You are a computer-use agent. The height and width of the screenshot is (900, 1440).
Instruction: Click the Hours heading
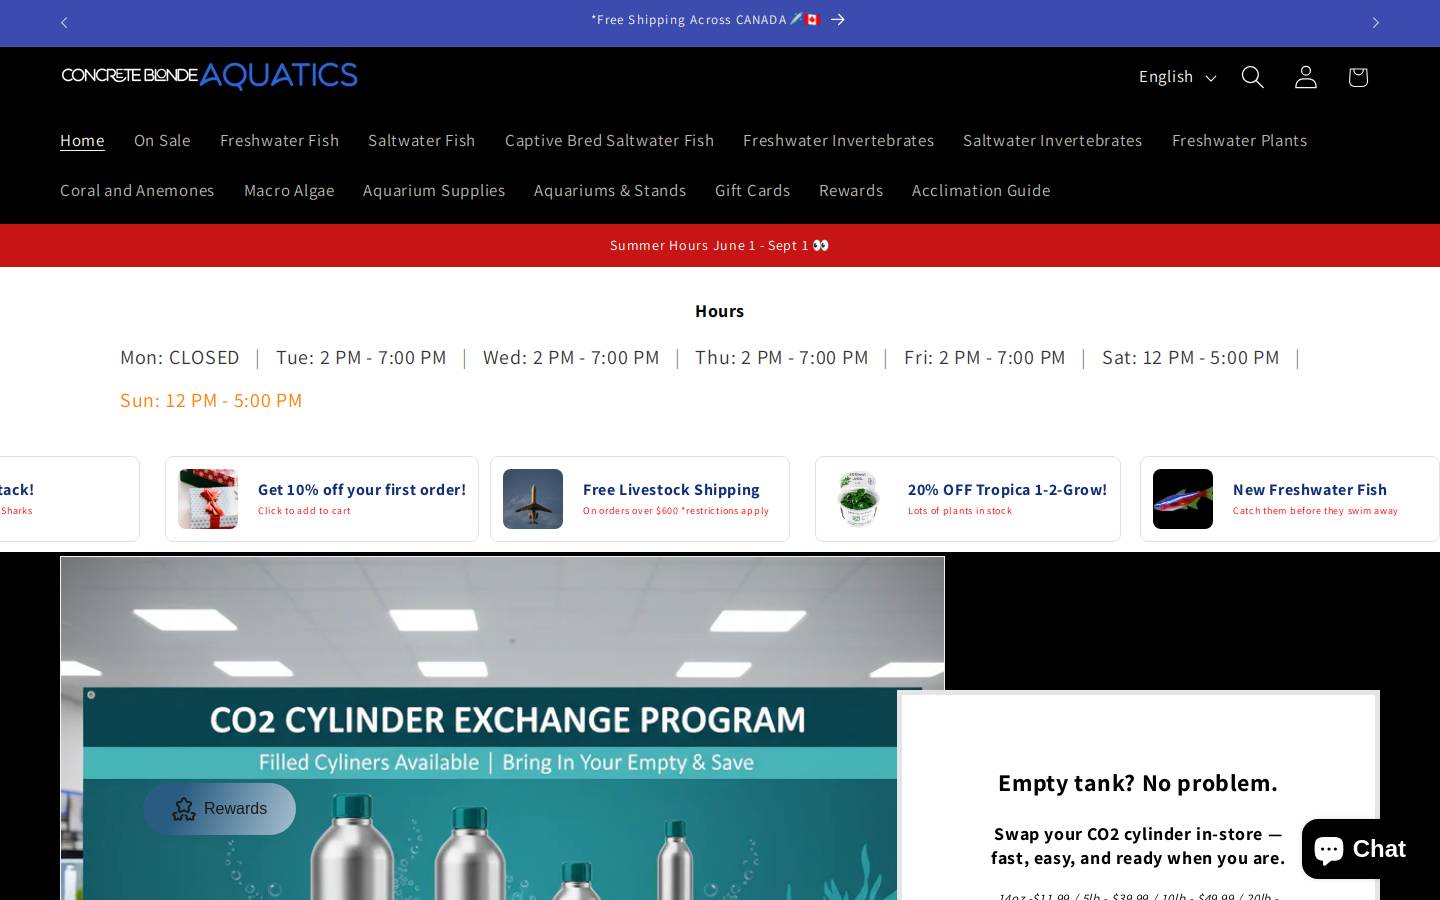point(720,311)
